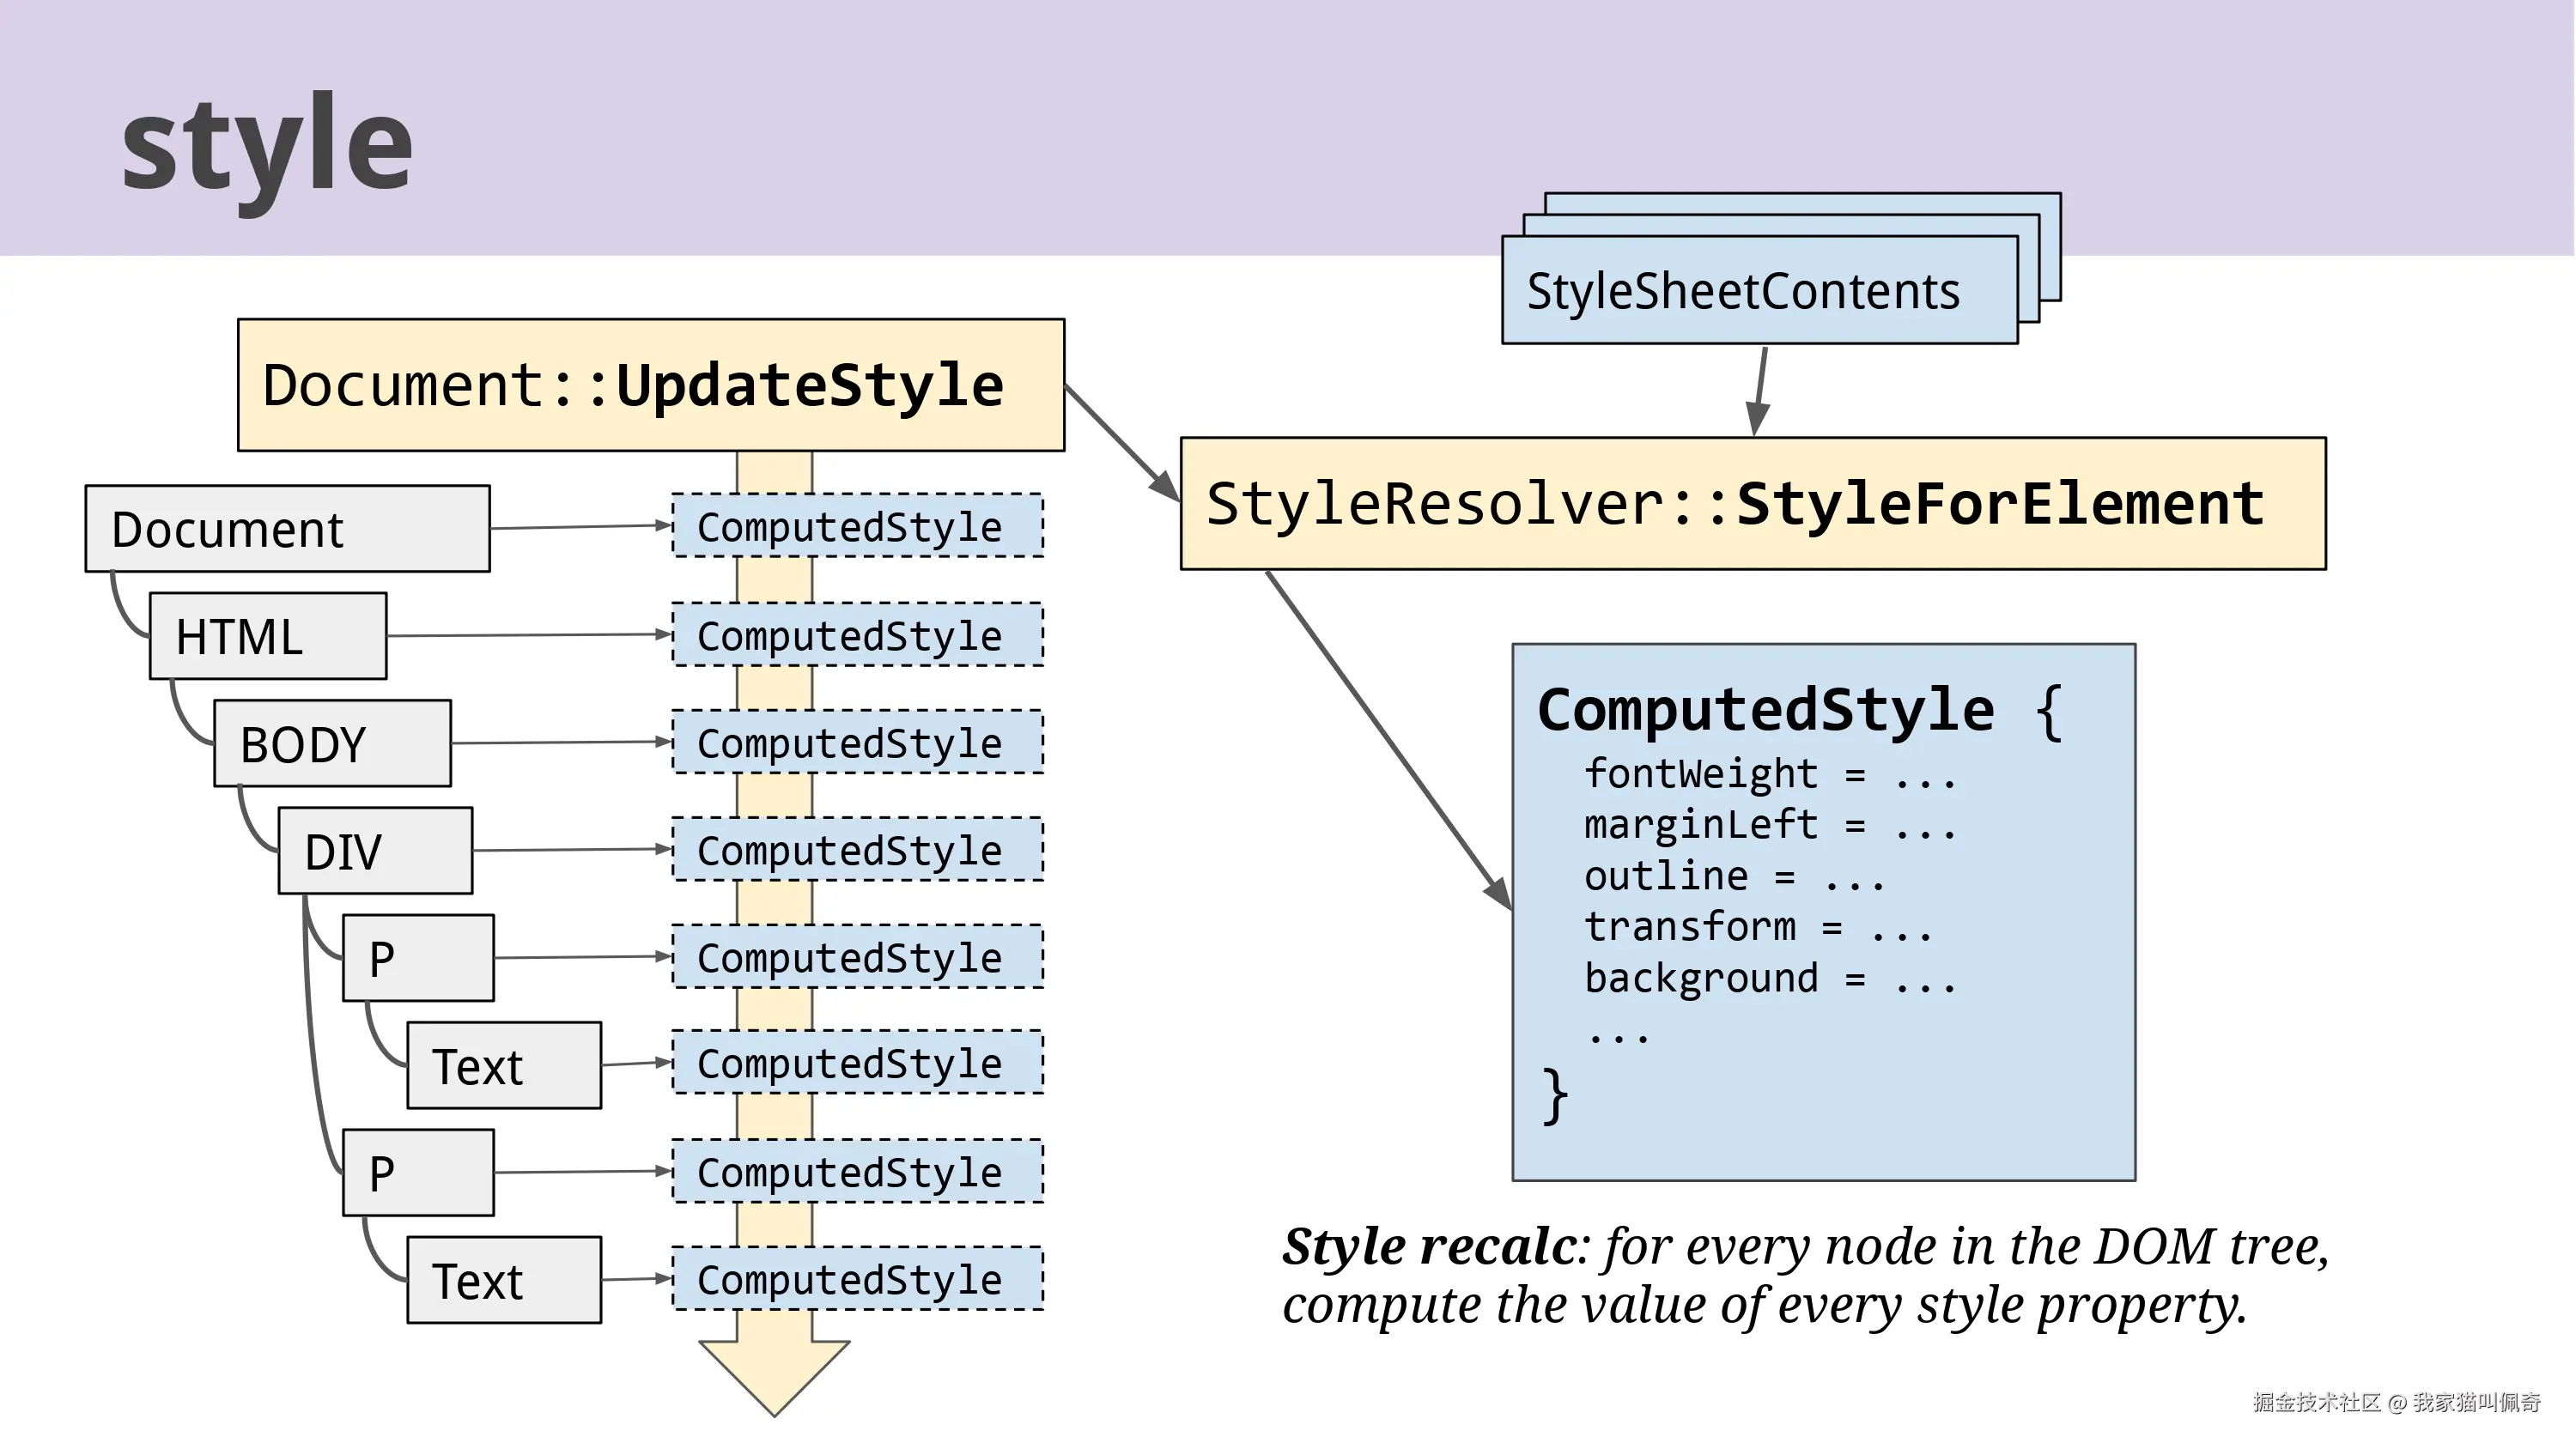This screenshot has height=1449, width=2576.
Task: Click the second P tree node
Action: [417, 1173]
